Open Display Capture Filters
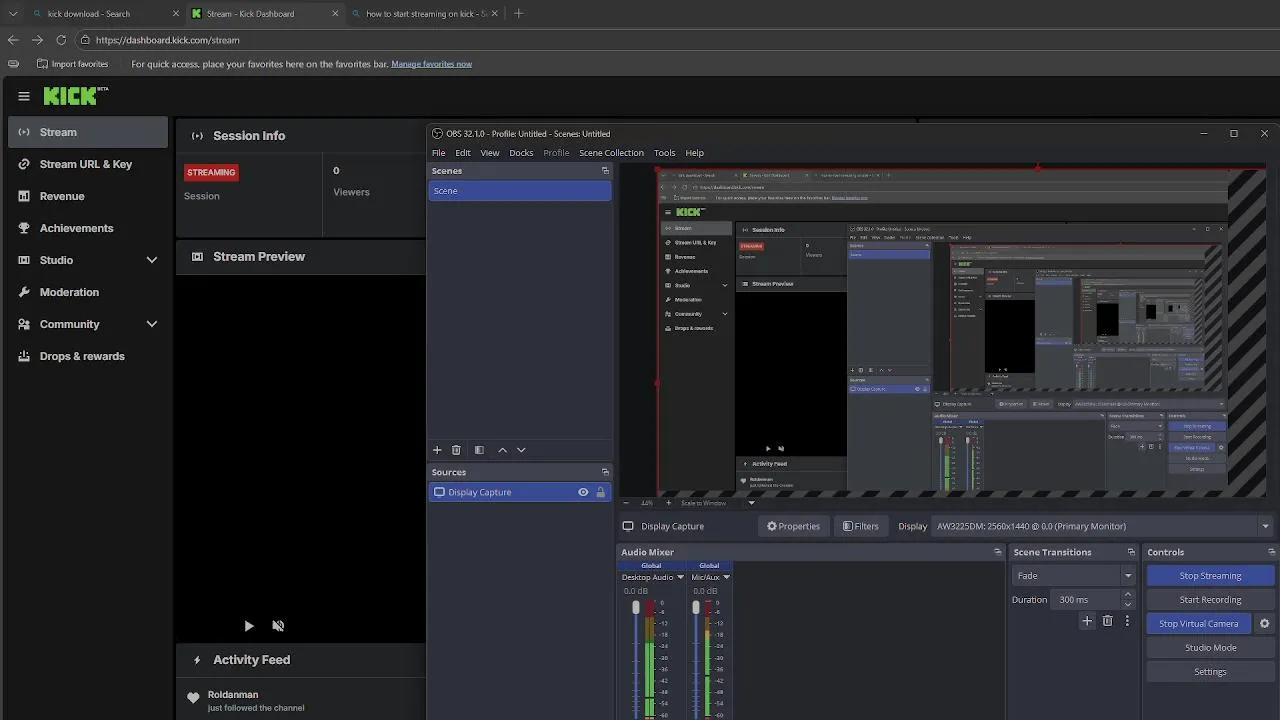Viewport: 1280px width, 720px height. [861, 526]
